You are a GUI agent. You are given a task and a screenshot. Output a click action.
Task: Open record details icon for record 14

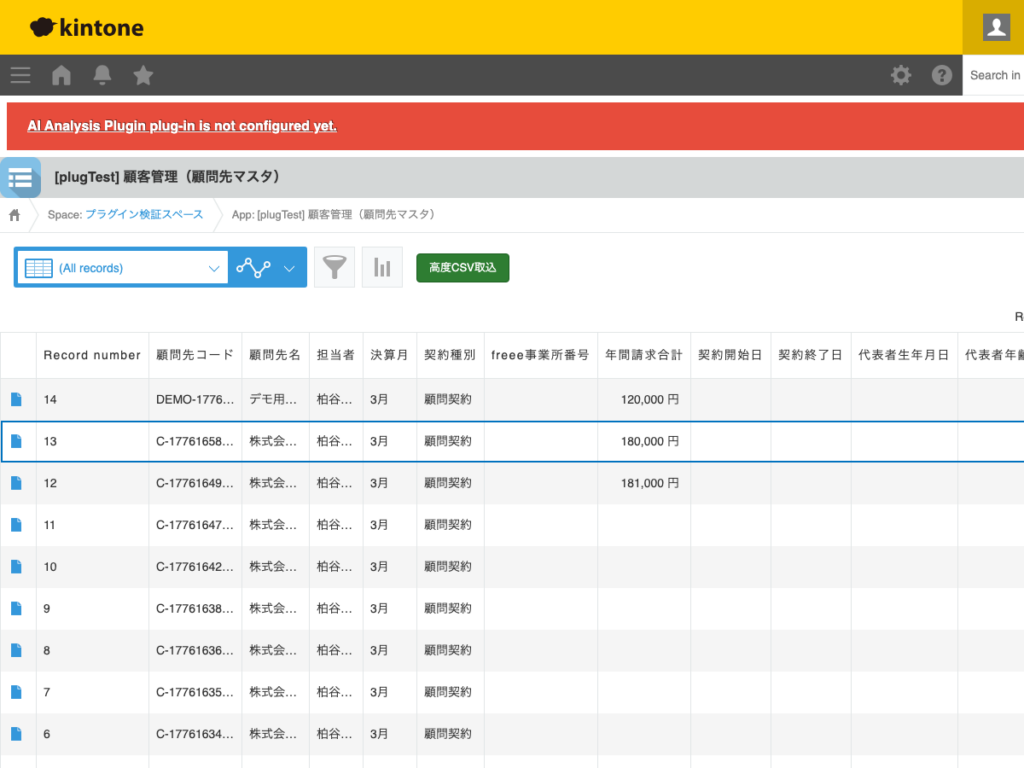pyautogui.click(x=17, y=399)
